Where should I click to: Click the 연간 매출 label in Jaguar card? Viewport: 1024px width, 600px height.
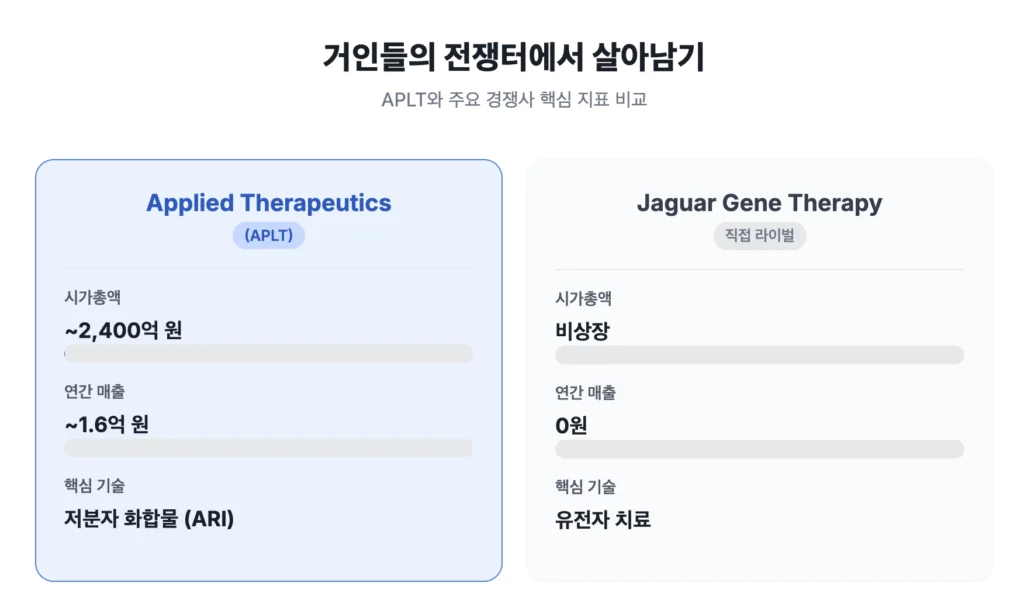(x=585, y=393)
